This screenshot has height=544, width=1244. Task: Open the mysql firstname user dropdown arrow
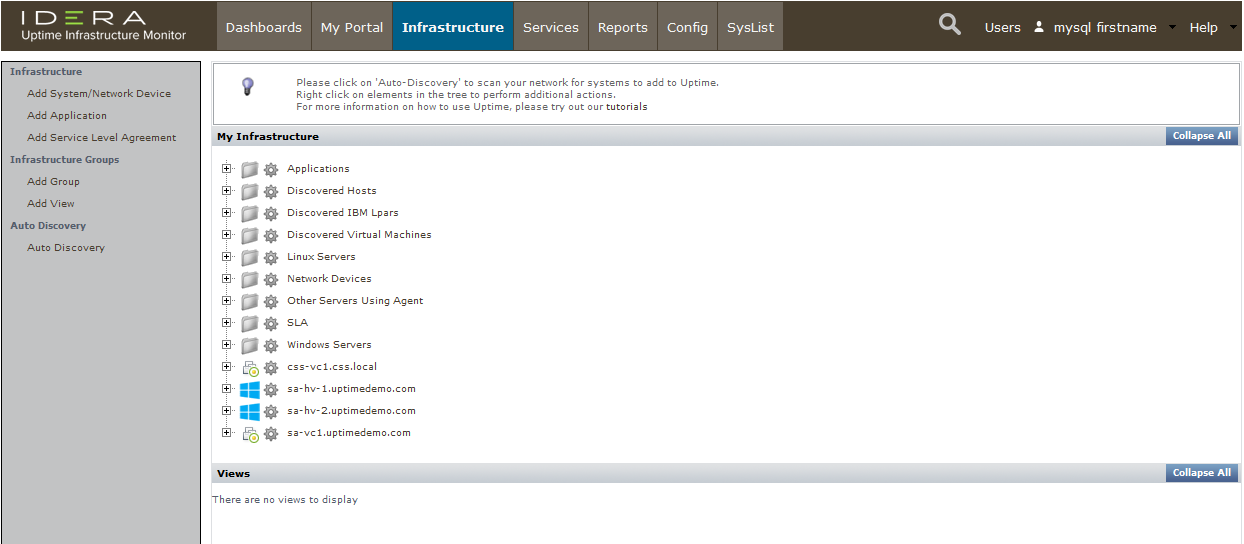[x=1172, y=27]
